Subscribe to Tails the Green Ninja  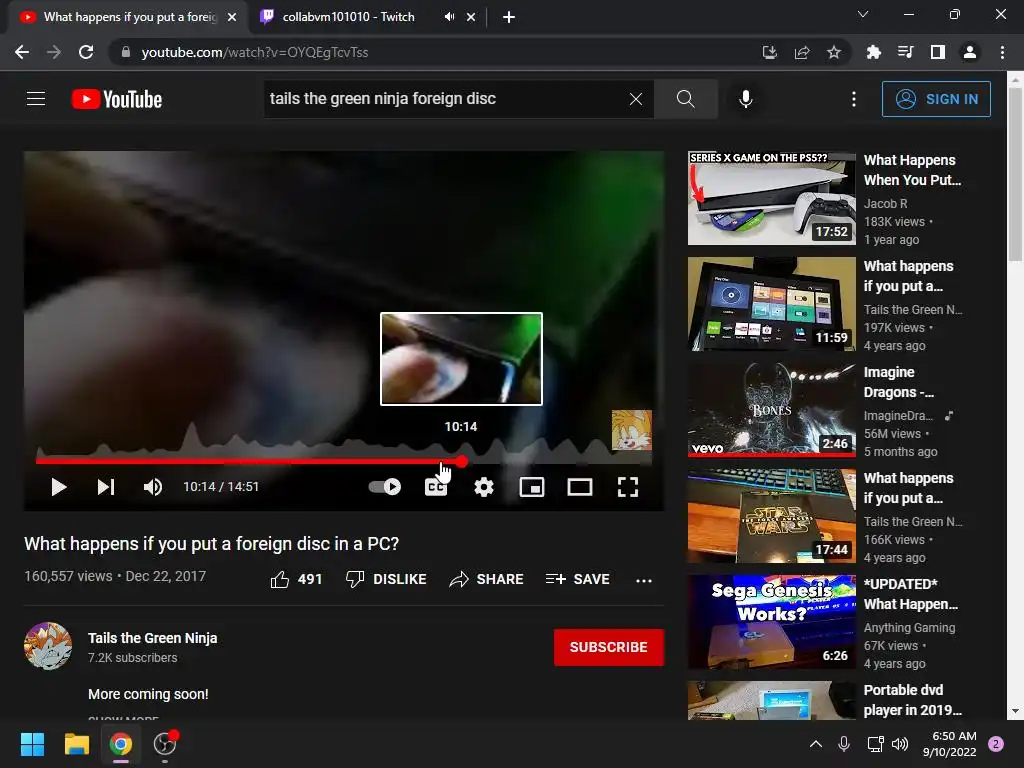pos(609,647)
